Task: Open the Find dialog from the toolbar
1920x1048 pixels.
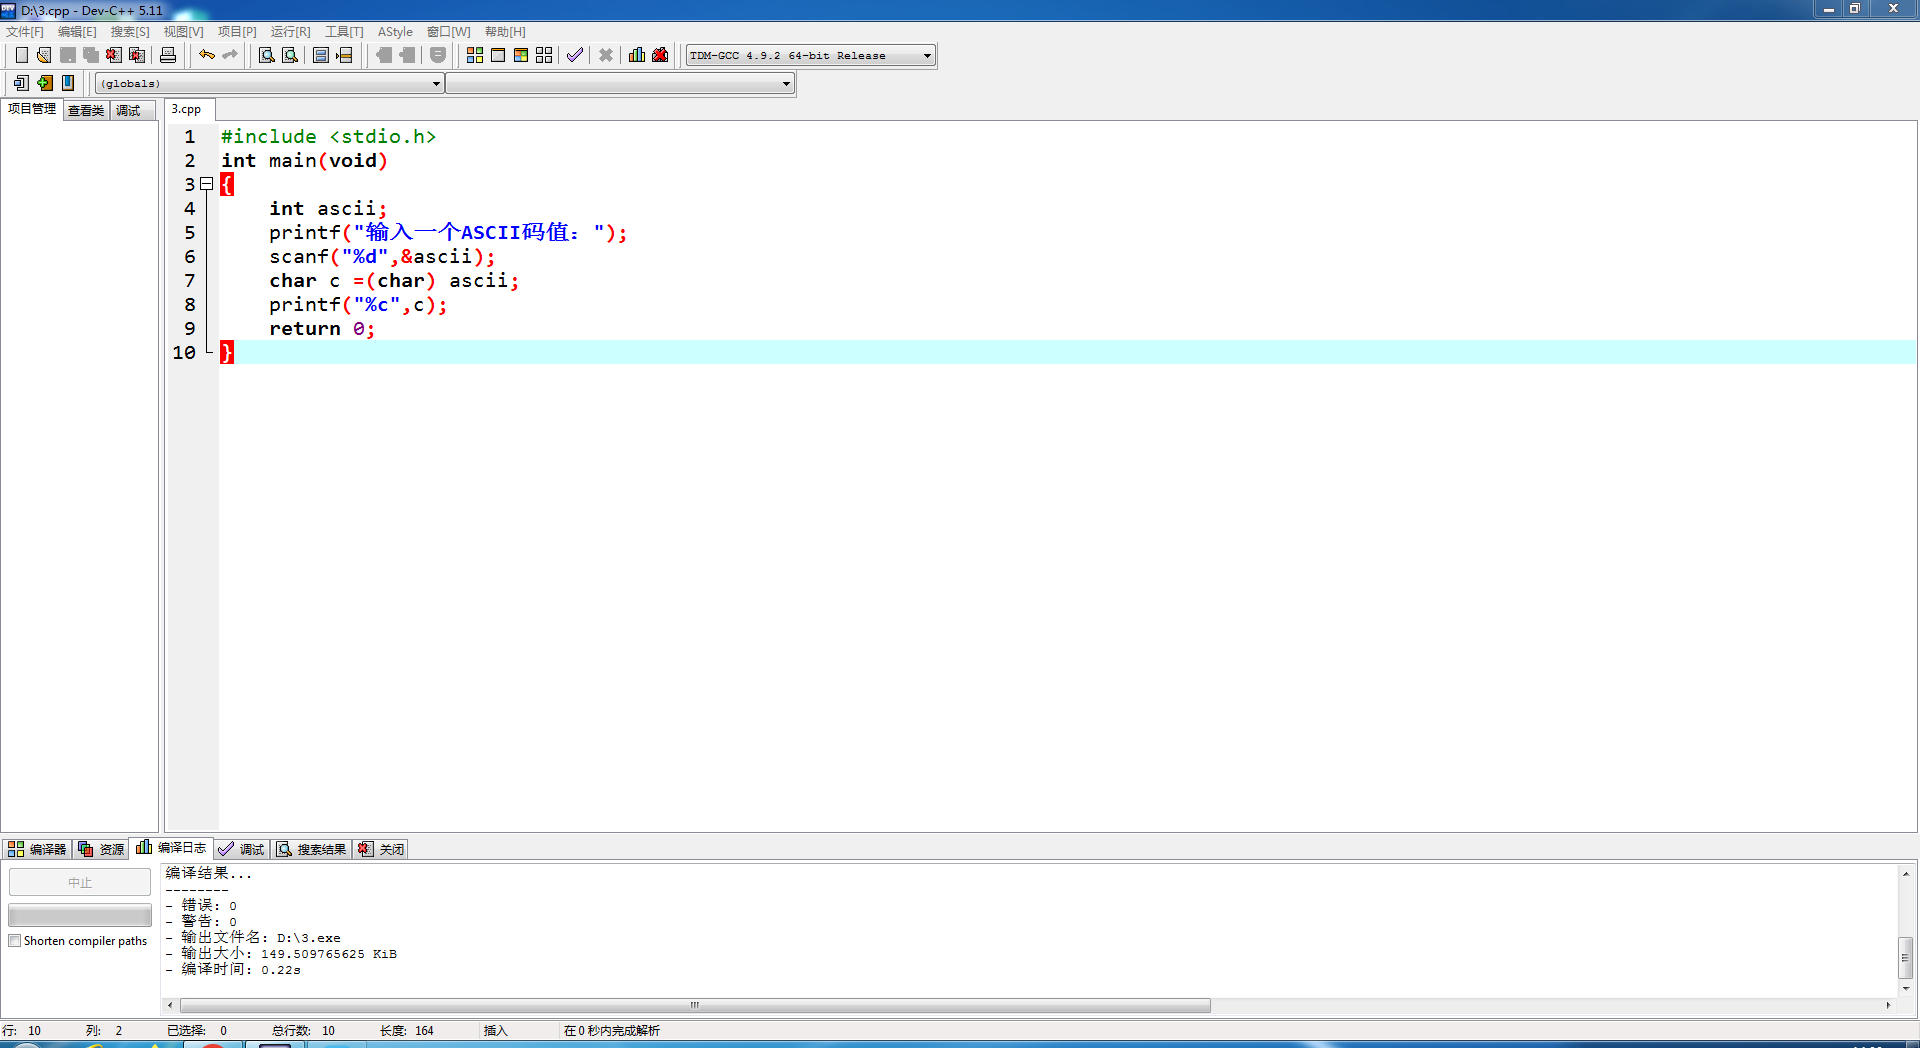Action: click(x=267, y=55)
